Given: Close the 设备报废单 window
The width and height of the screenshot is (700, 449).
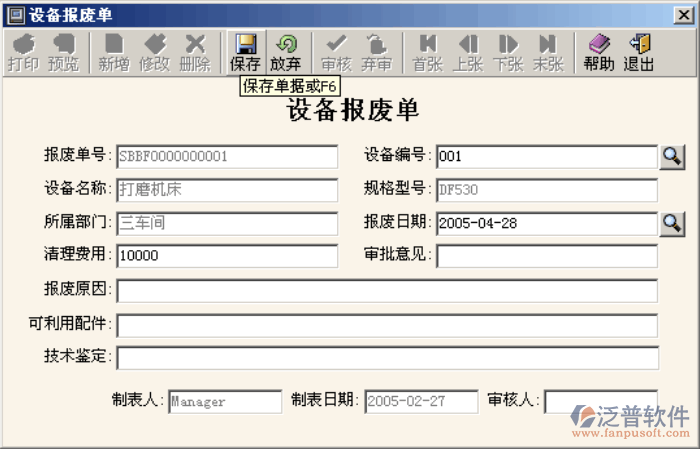Looking at the screenshot, I should pos(686,14).
